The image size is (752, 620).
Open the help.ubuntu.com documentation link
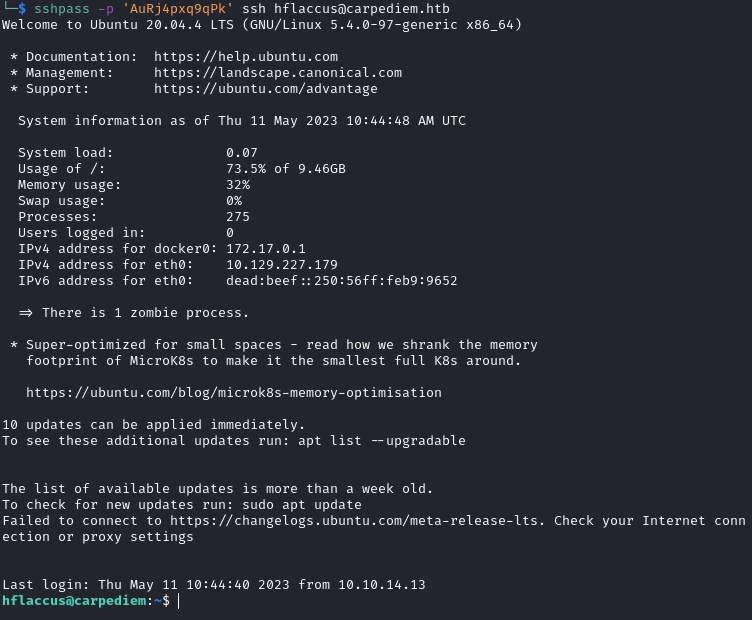(x=246, y=57)
